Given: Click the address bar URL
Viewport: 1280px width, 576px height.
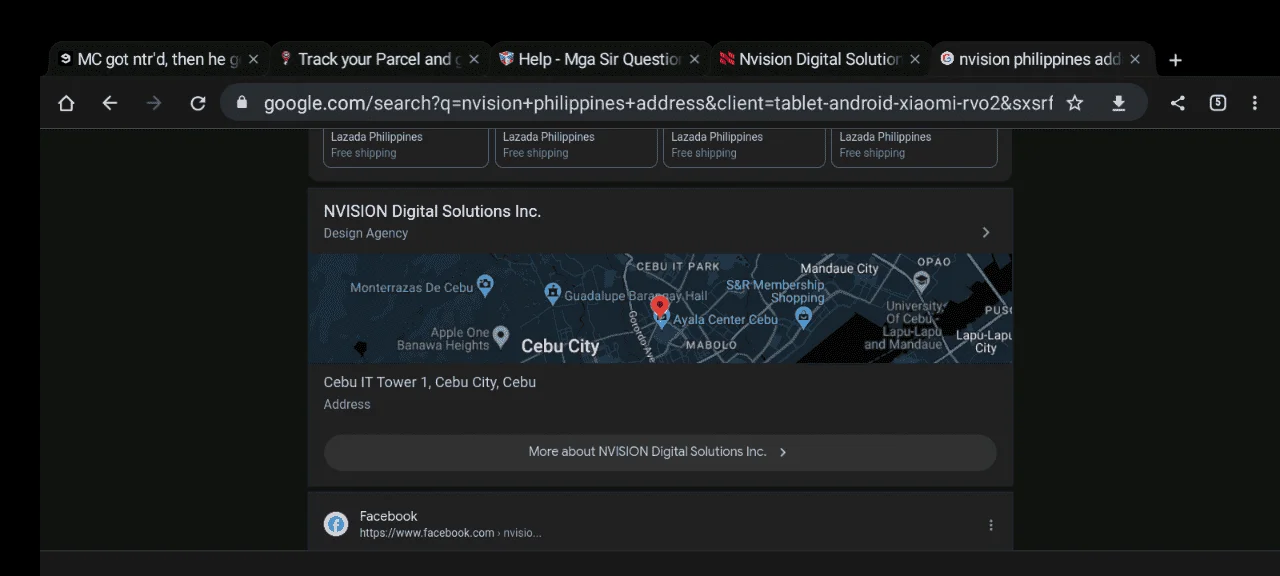Looking at the screenshot, I should click(x=658, y=103).
